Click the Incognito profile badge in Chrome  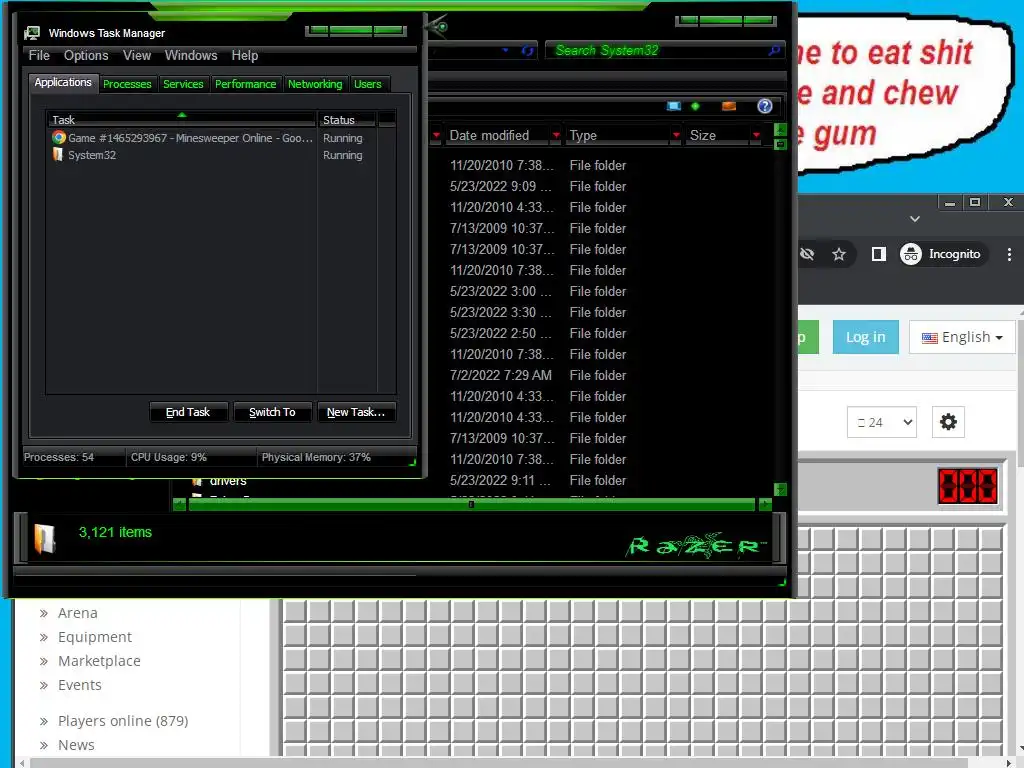(x=942, y=254)
